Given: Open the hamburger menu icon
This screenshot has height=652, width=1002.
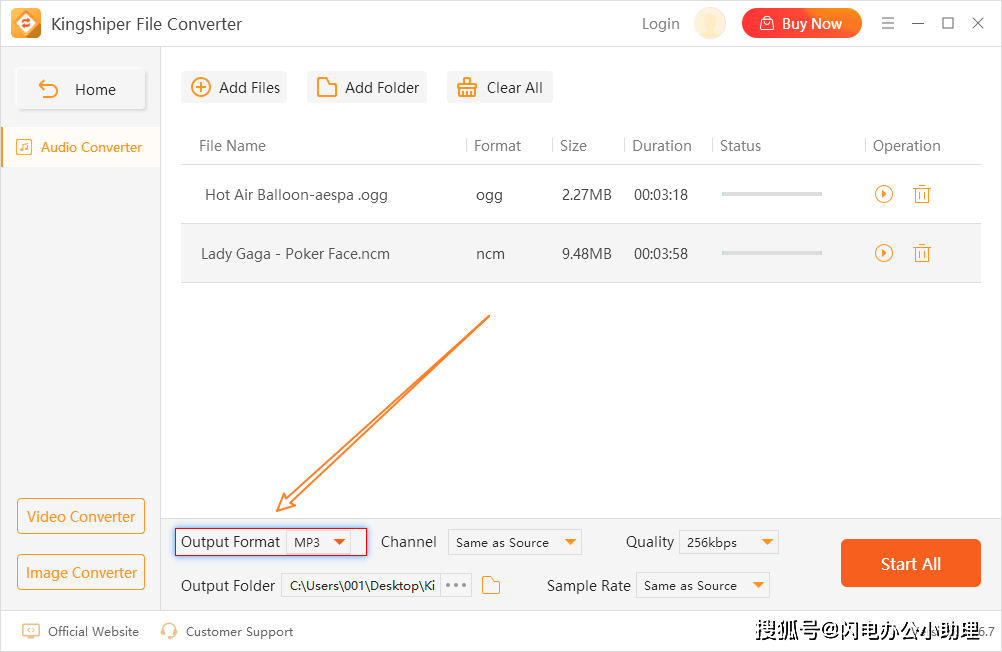Looking at the screenshot, I should coord(888,24).
